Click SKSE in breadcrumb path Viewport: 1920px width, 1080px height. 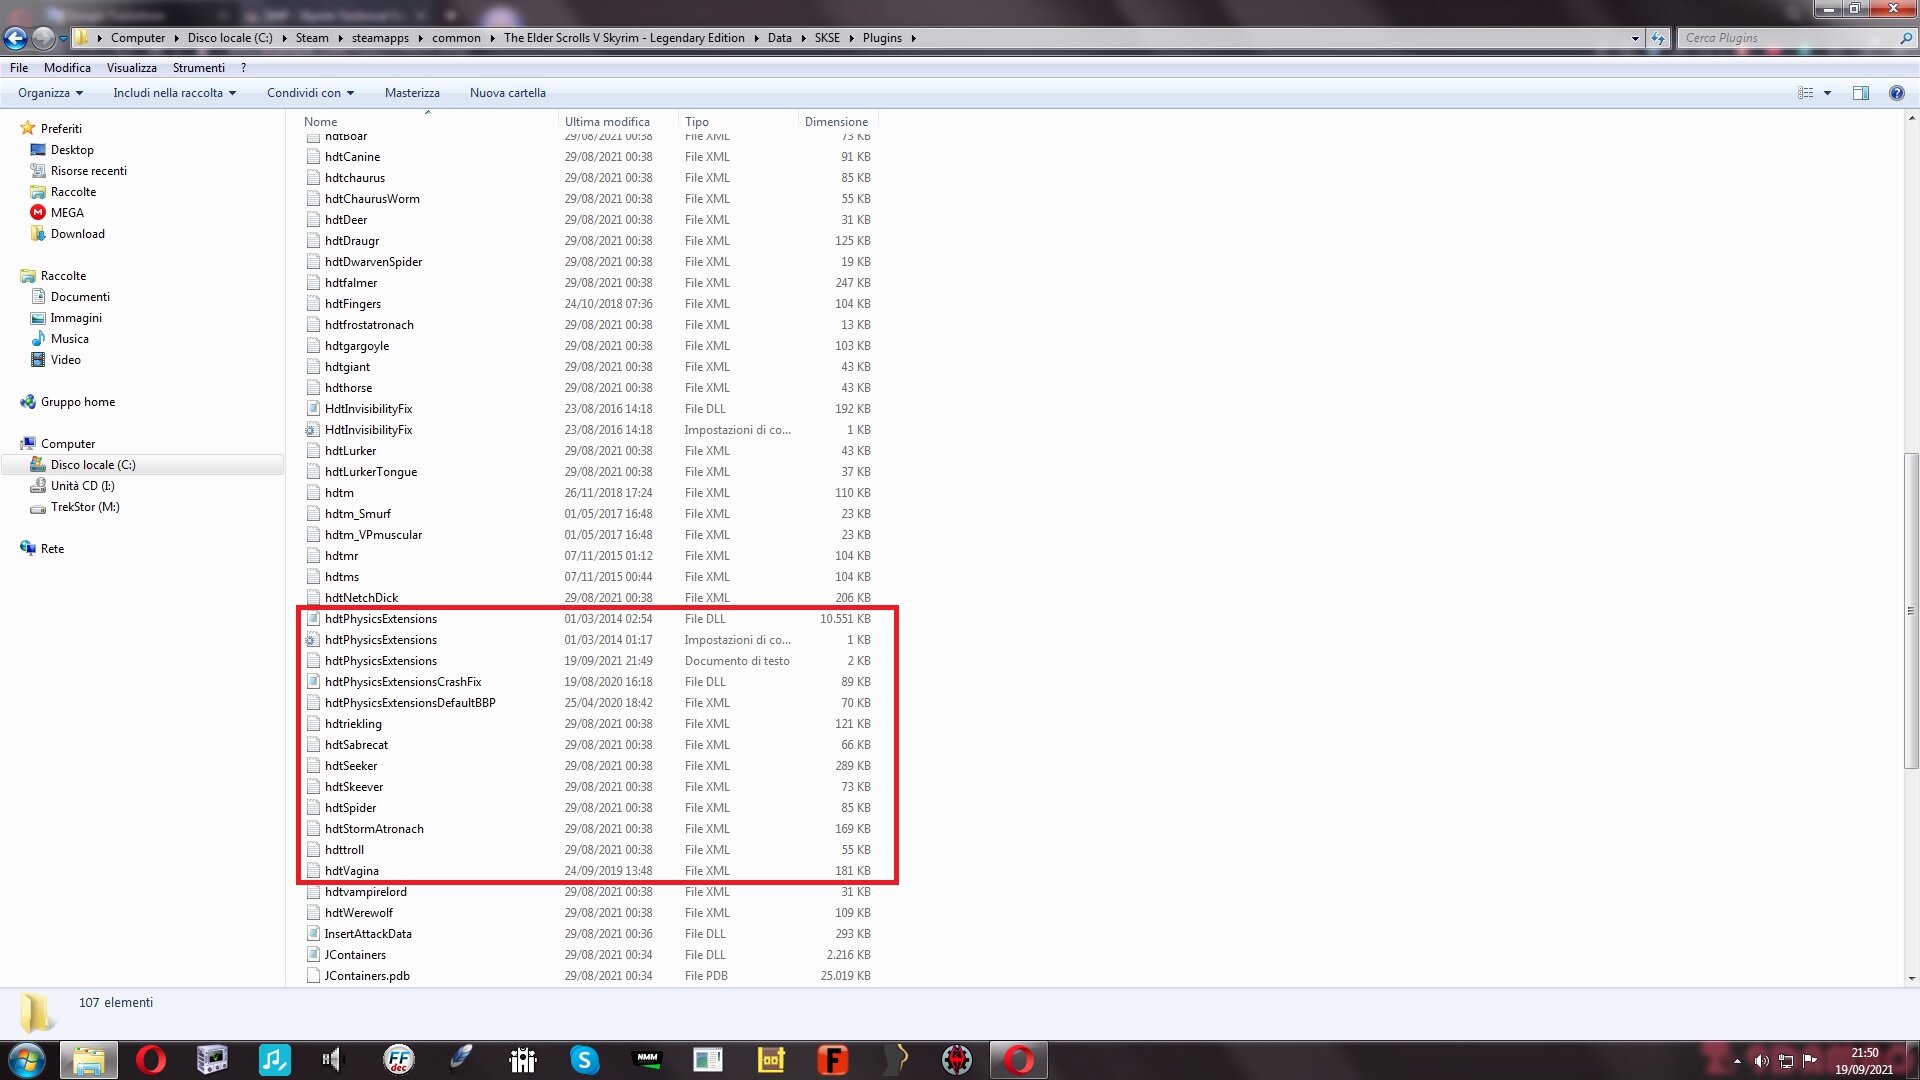point(827,38)
